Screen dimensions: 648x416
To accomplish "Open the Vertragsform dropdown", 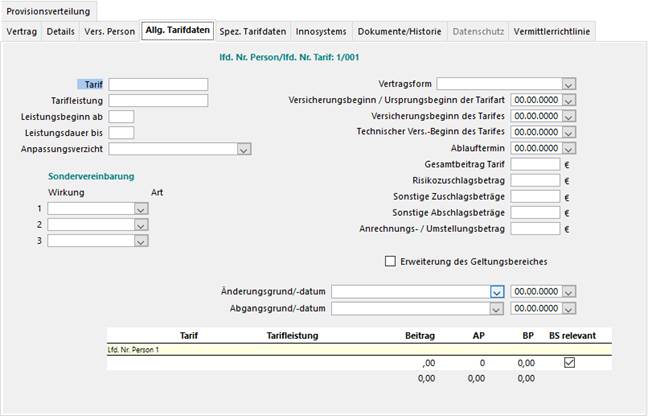I will (x=568, y=85).
